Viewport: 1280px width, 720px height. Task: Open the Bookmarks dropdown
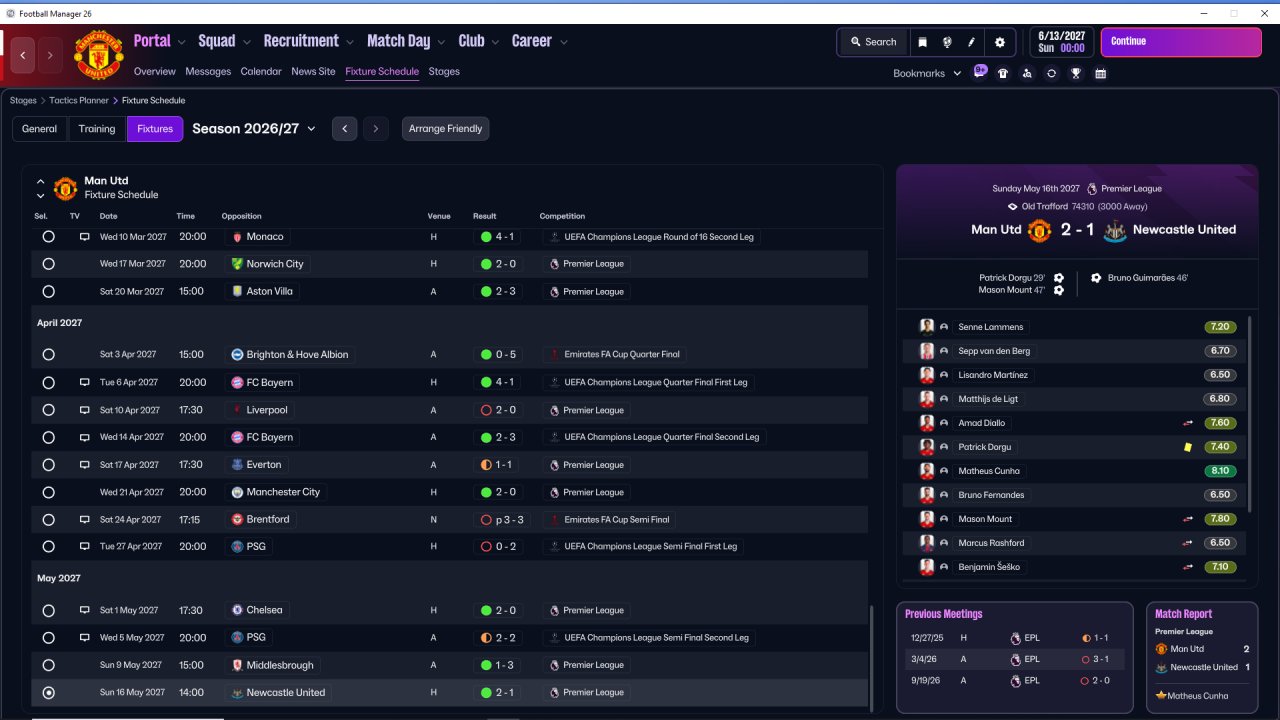pos(927,73)
